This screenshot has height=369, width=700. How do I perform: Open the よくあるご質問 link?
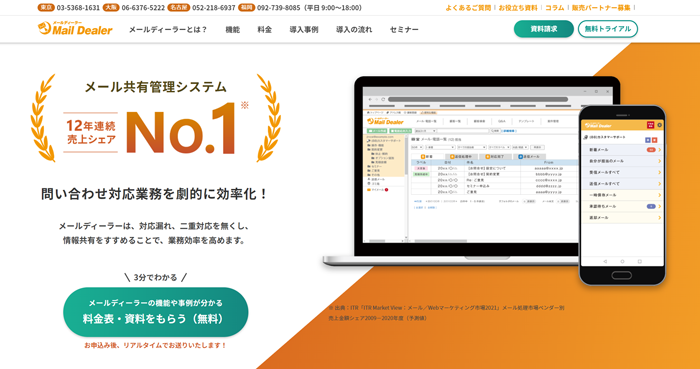point(468,8)
